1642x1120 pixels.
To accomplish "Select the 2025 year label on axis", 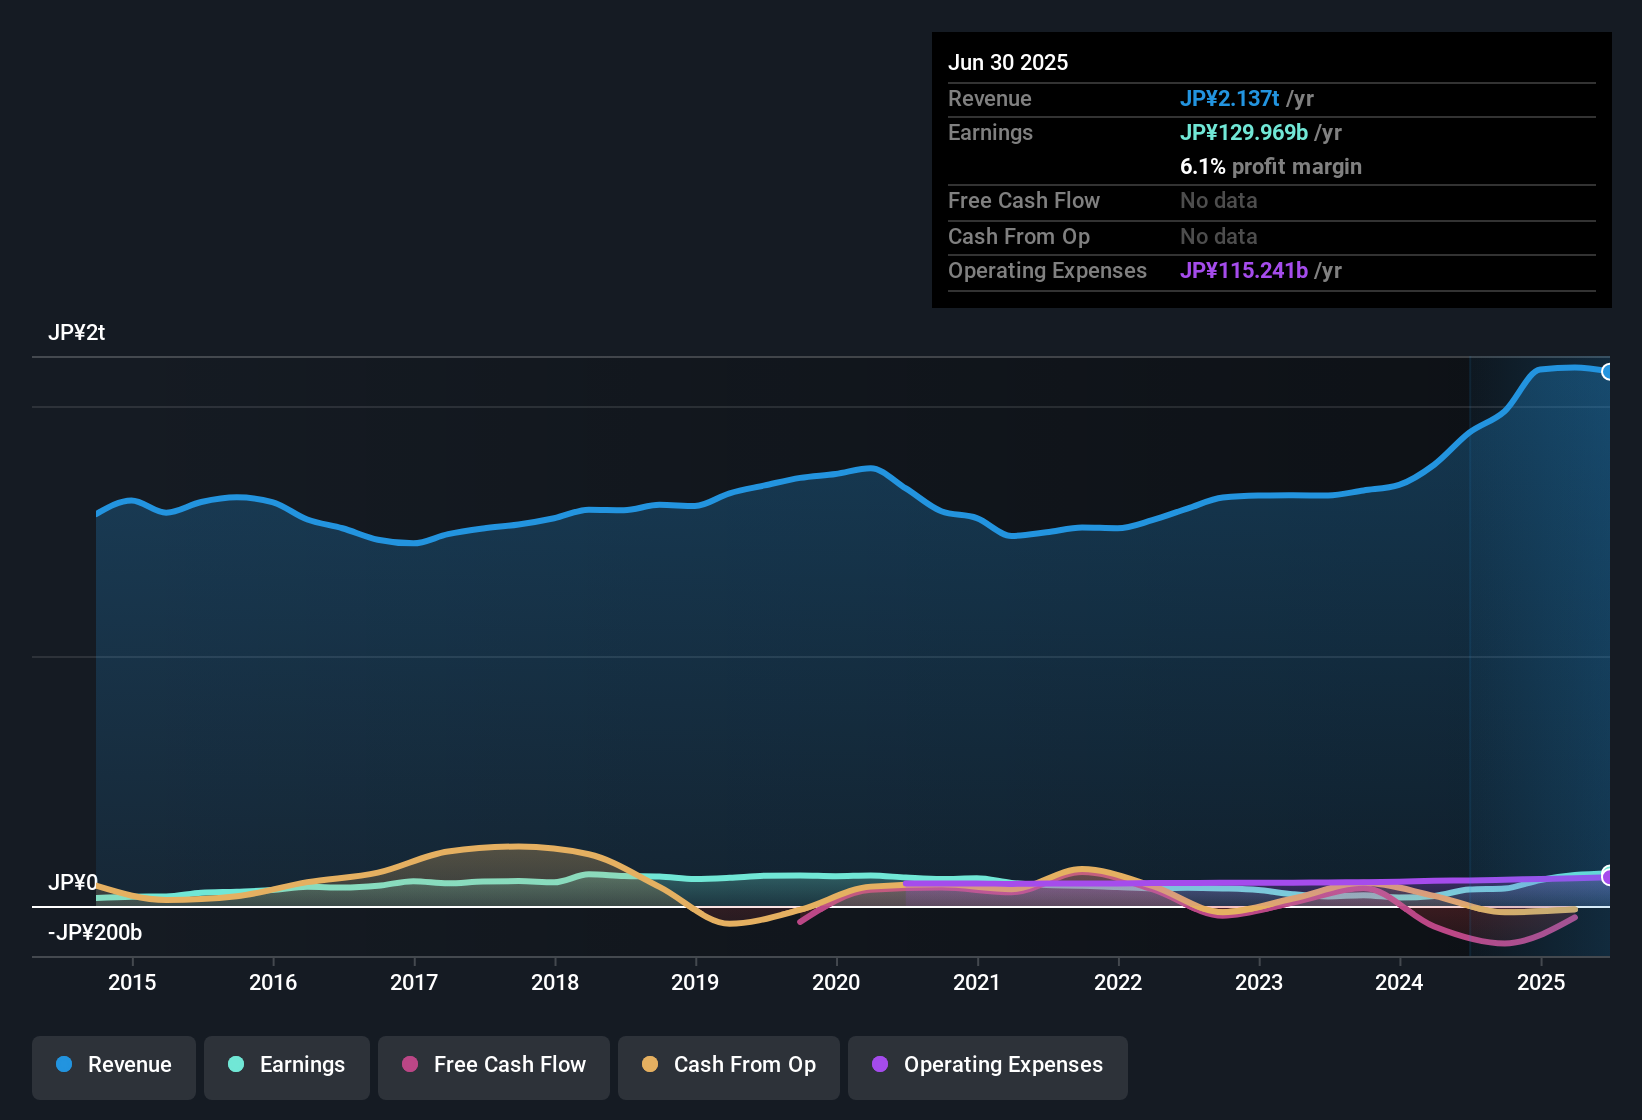I will [1542, 983].
